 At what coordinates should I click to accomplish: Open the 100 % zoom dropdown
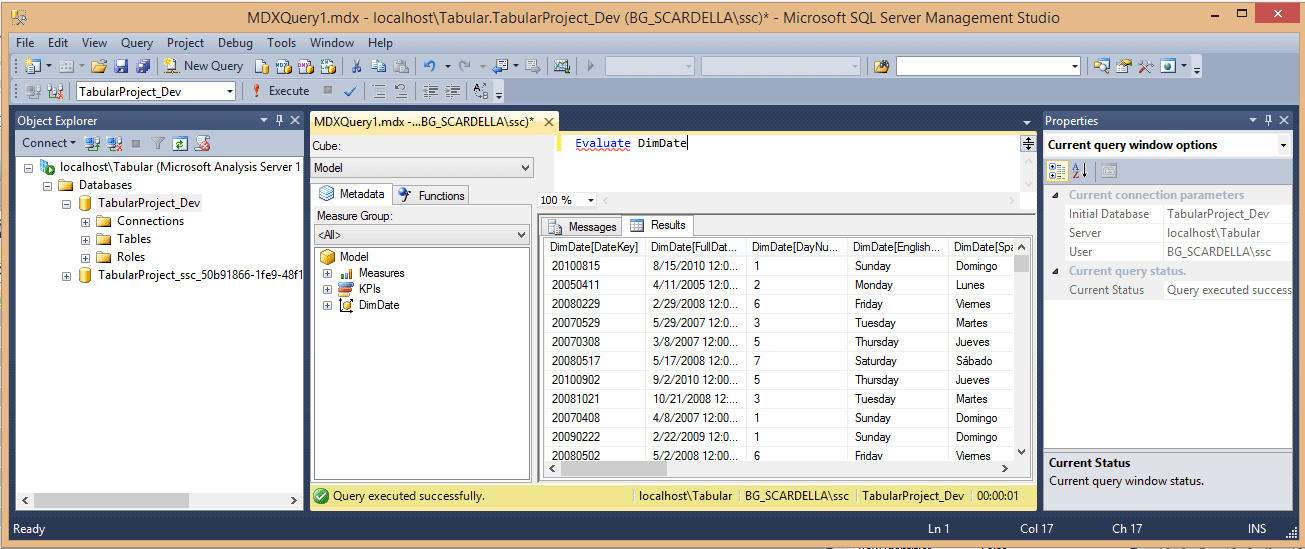tap(591, 200)
